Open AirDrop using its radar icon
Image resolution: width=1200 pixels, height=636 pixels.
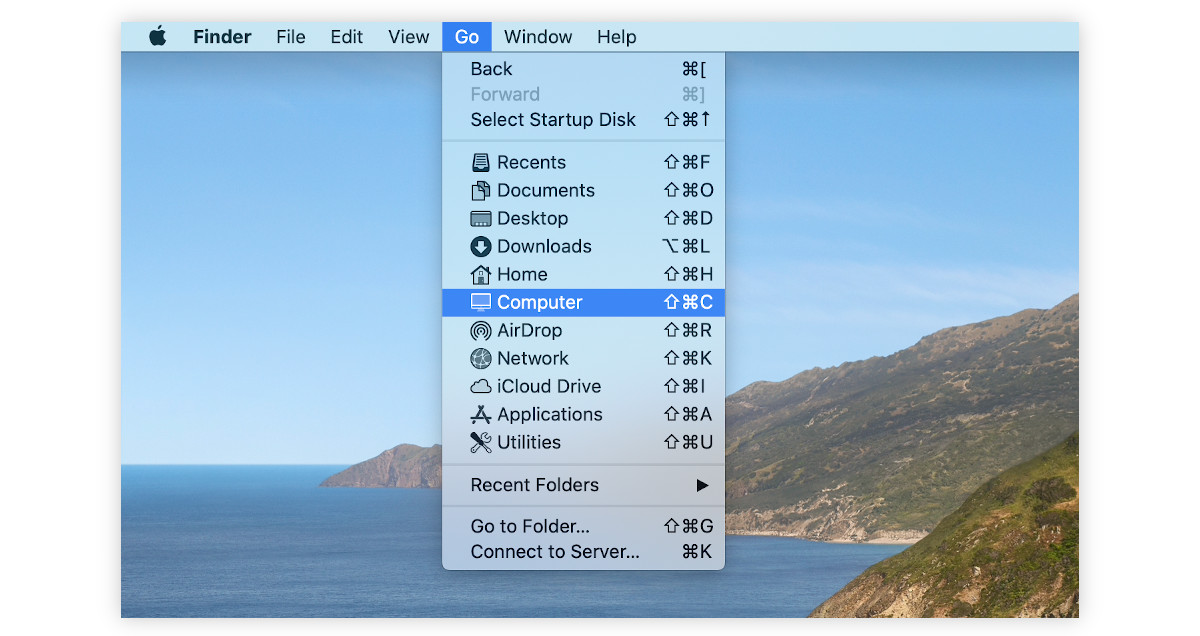click(482, 330)
